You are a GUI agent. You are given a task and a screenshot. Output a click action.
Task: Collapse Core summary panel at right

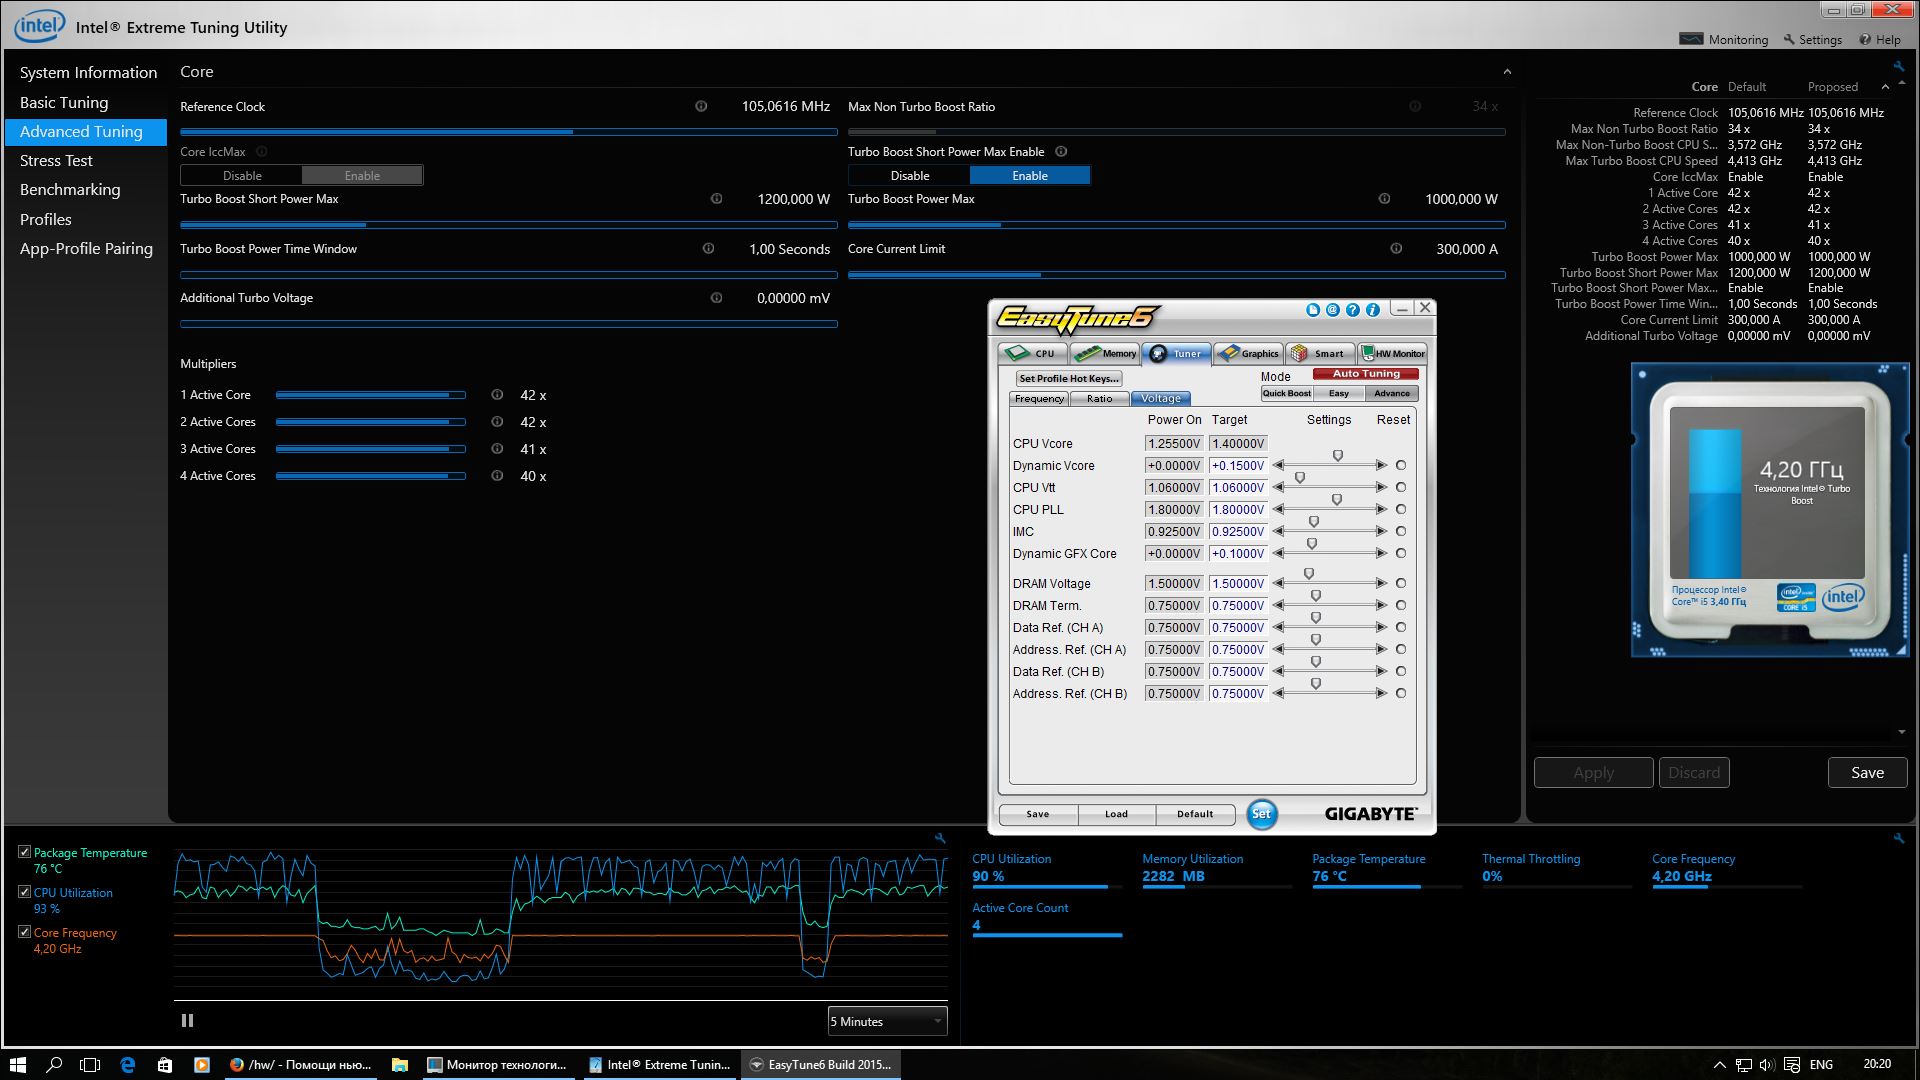tap(1885, 87)
